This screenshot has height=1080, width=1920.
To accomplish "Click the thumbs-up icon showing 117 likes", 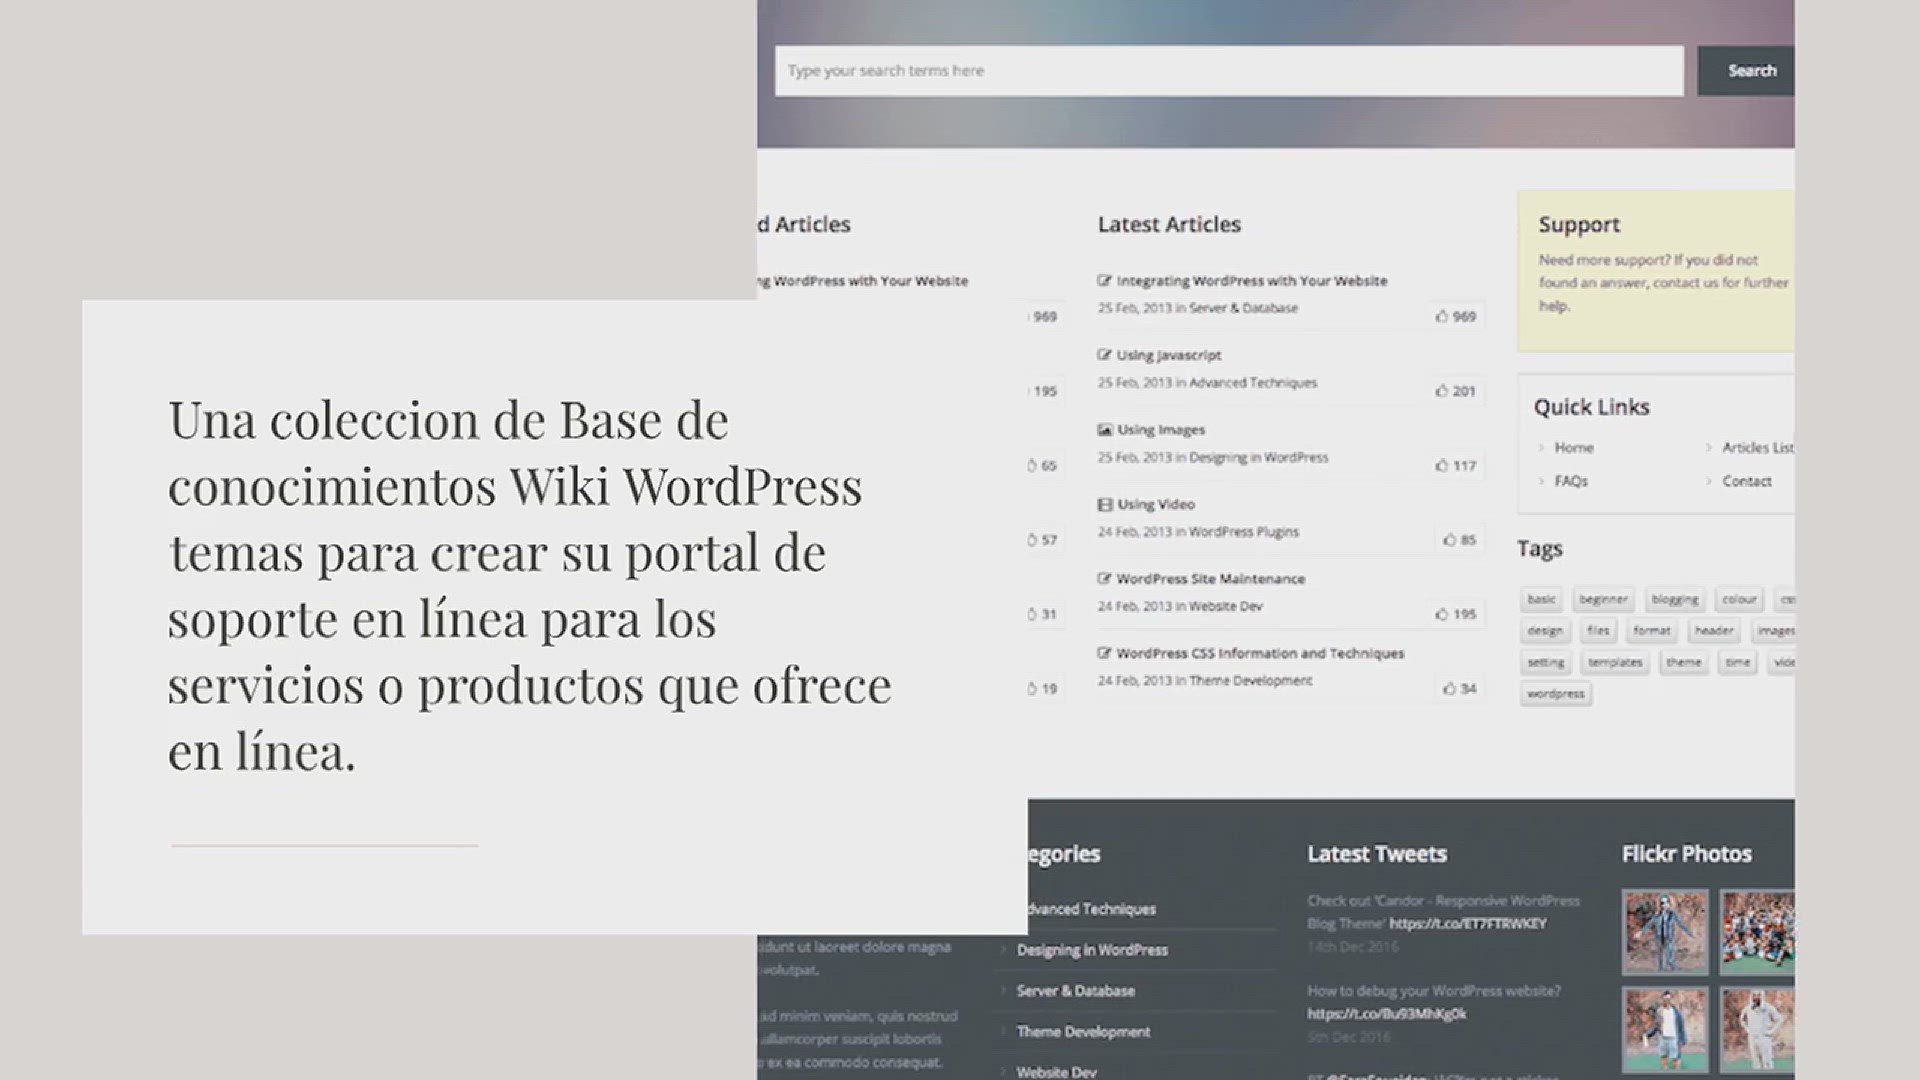I will [x=1441, y=465].
